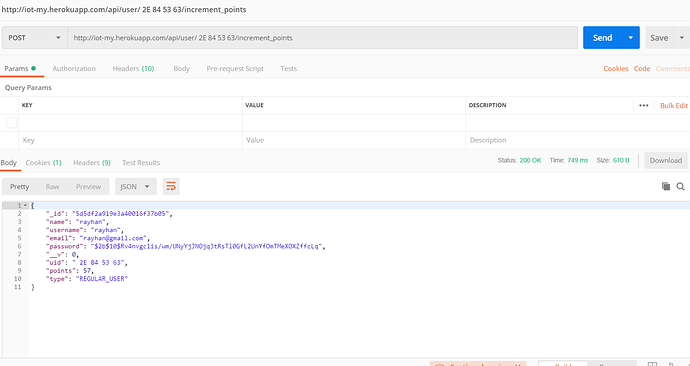This screenshot has width=690, height=366.
Task: Switch to the Authorization tab
Action: [74, 69]
